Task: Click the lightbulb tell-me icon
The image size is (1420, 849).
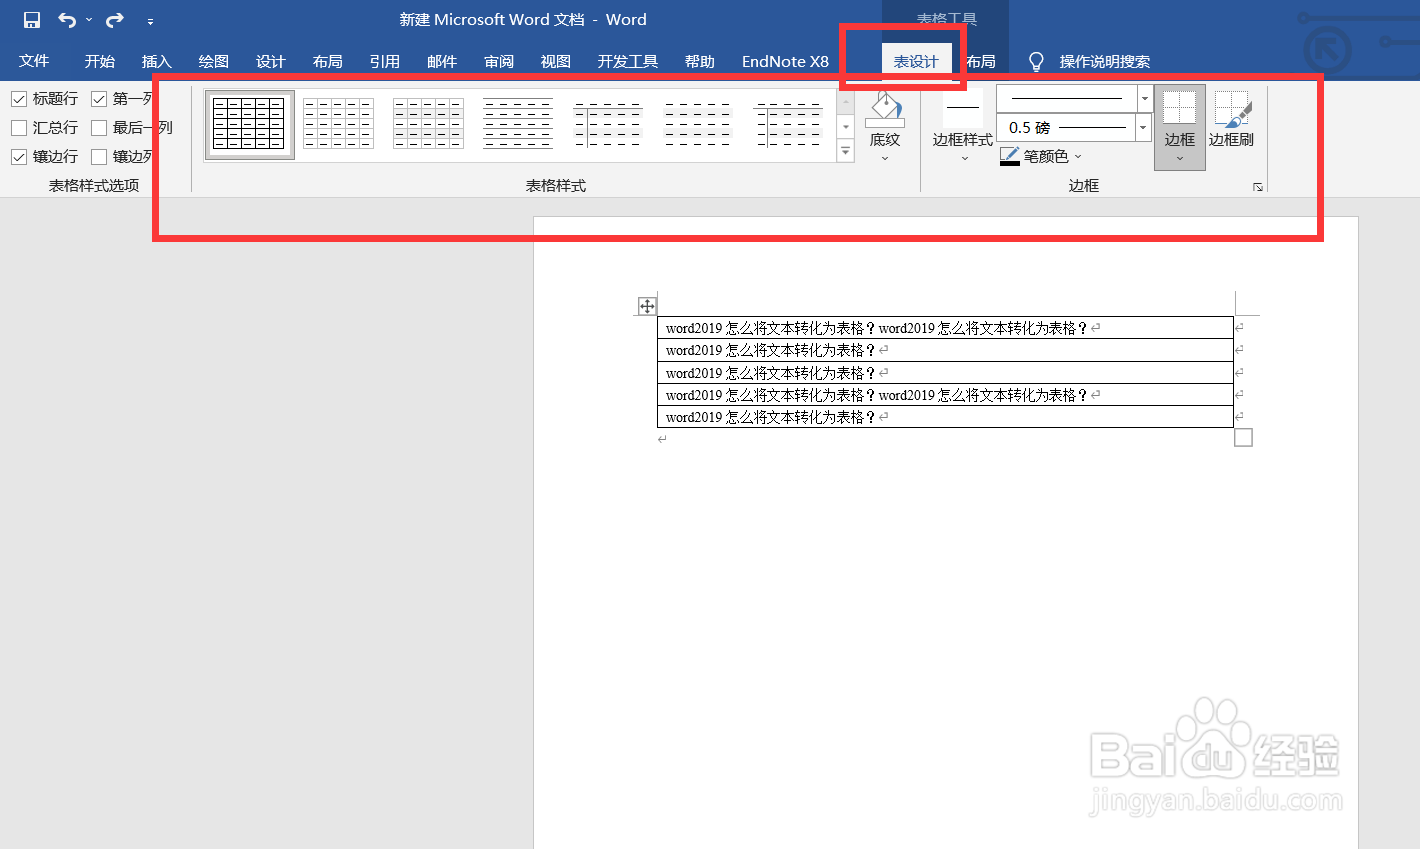Action: click(x=1036, y=61)
